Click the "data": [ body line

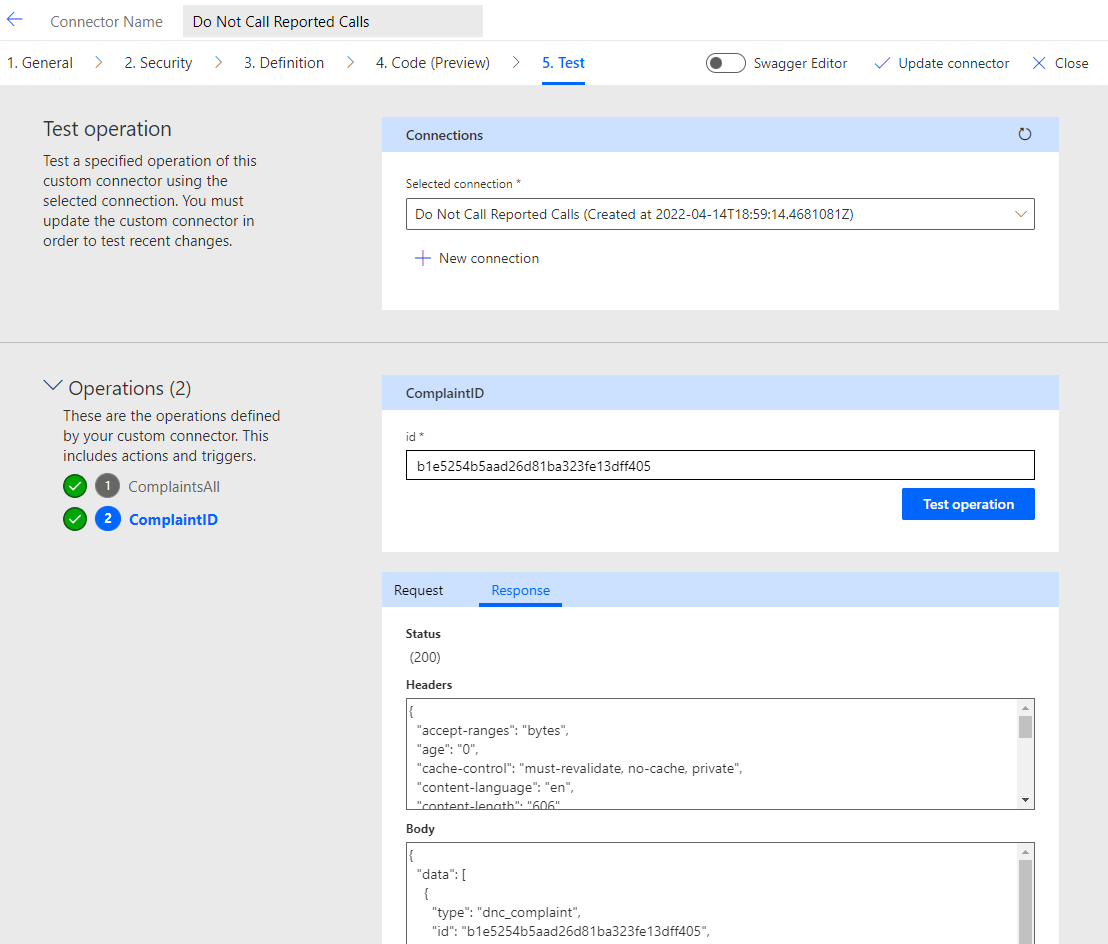pyautogui.click(x=441, y=874)
